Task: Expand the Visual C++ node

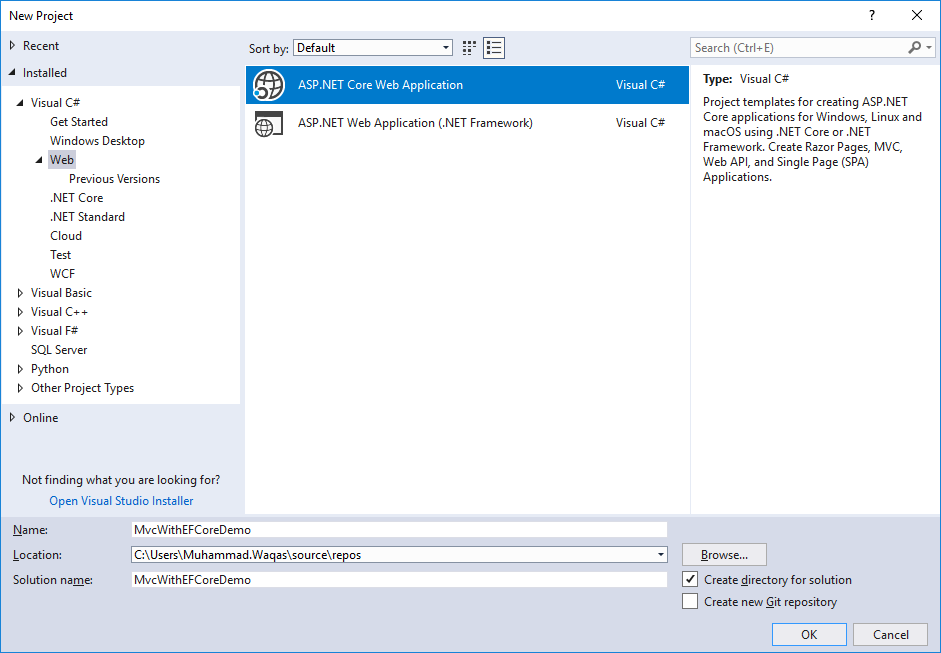Action: 20,312
